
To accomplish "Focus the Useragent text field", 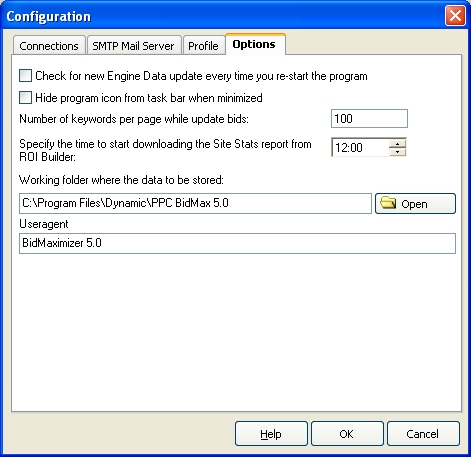I will (x=237, y=243).
